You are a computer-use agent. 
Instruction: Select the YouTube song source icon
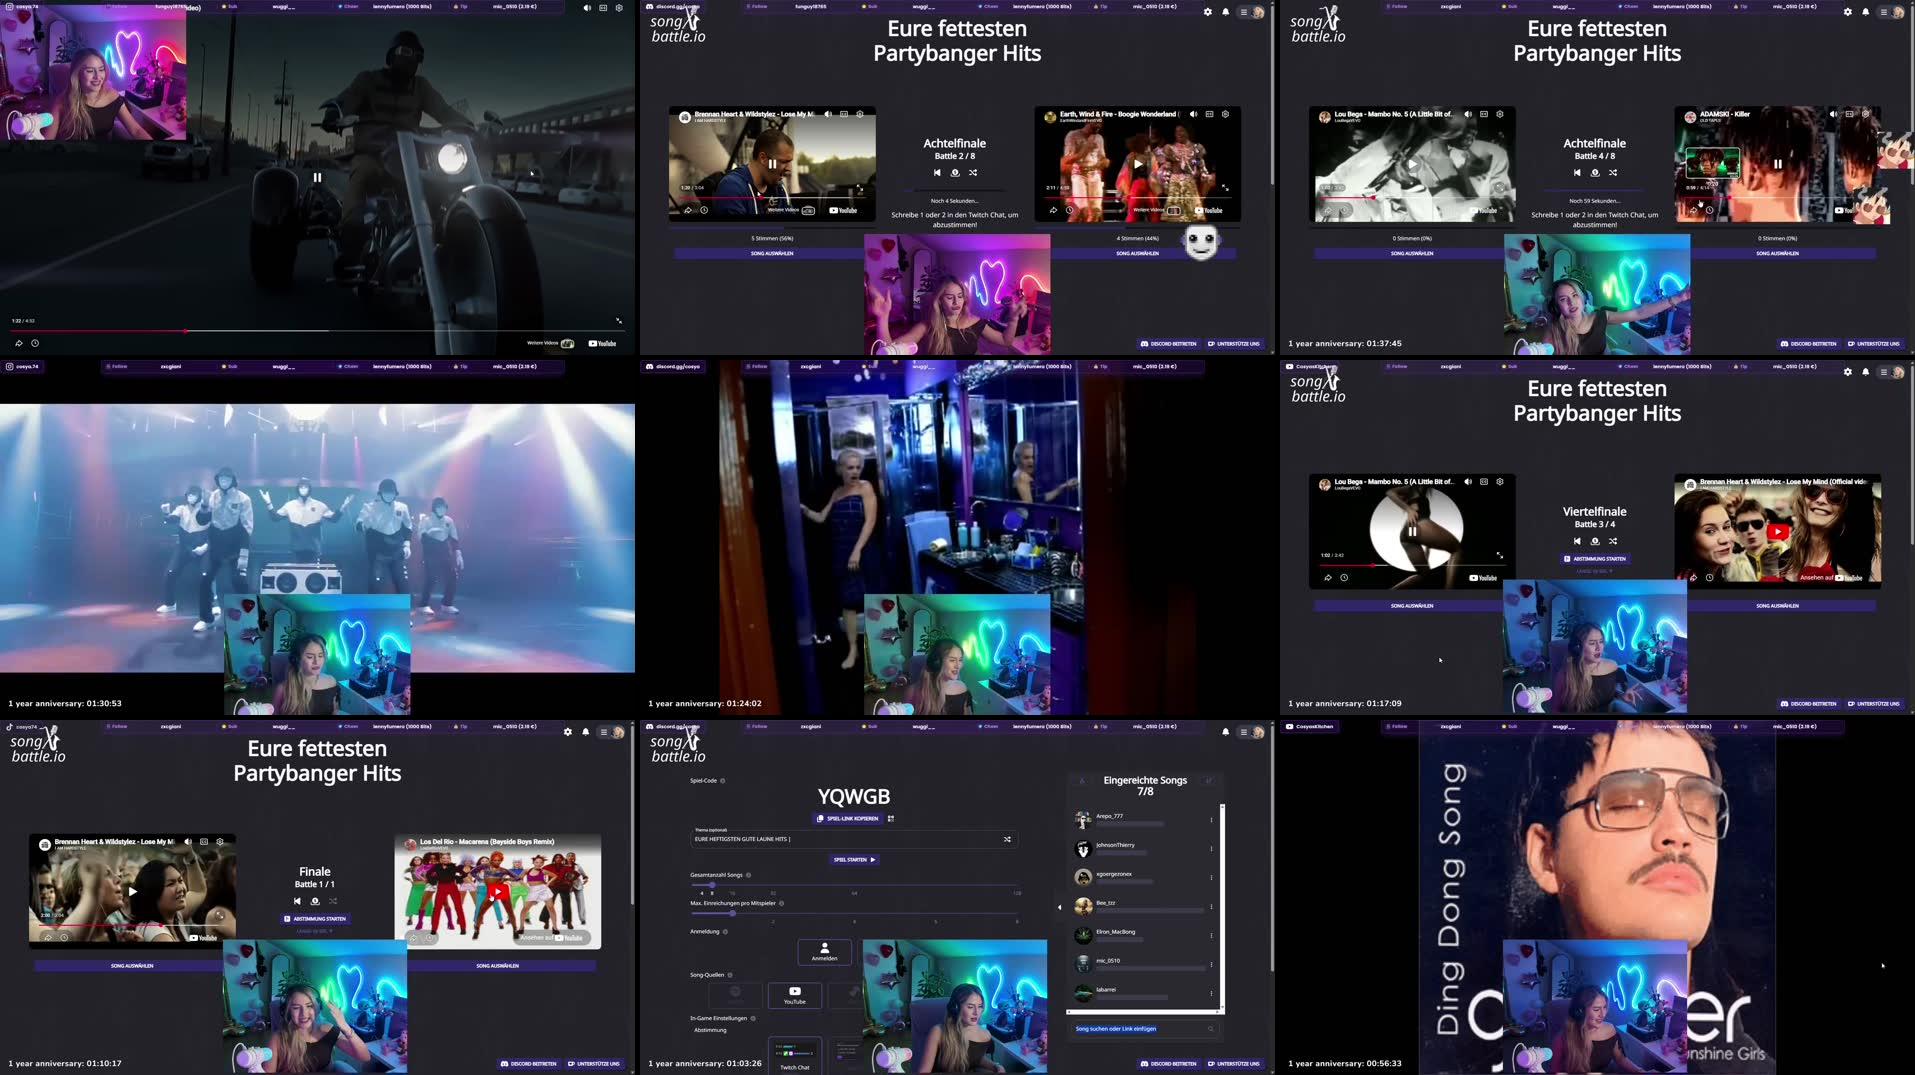[x=794, y=995]
